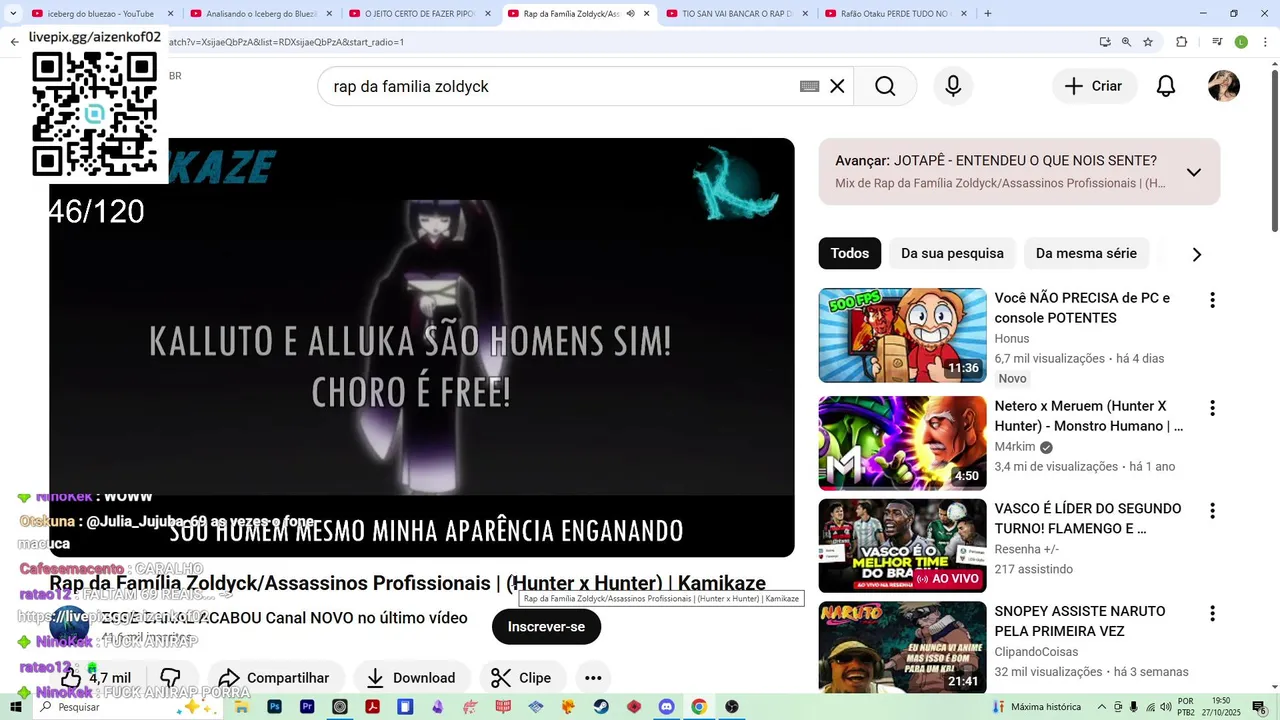This screenshot has height=720, width=1280.
Task: Show hidden system tray icons chevron
Action: tap(1102, 707)
